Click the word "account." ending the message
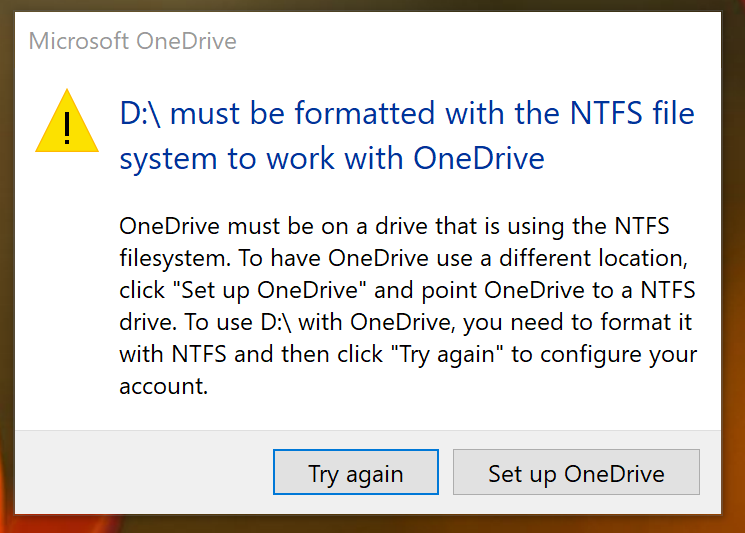This screenshot has width=745, height=533. (163, 387)
